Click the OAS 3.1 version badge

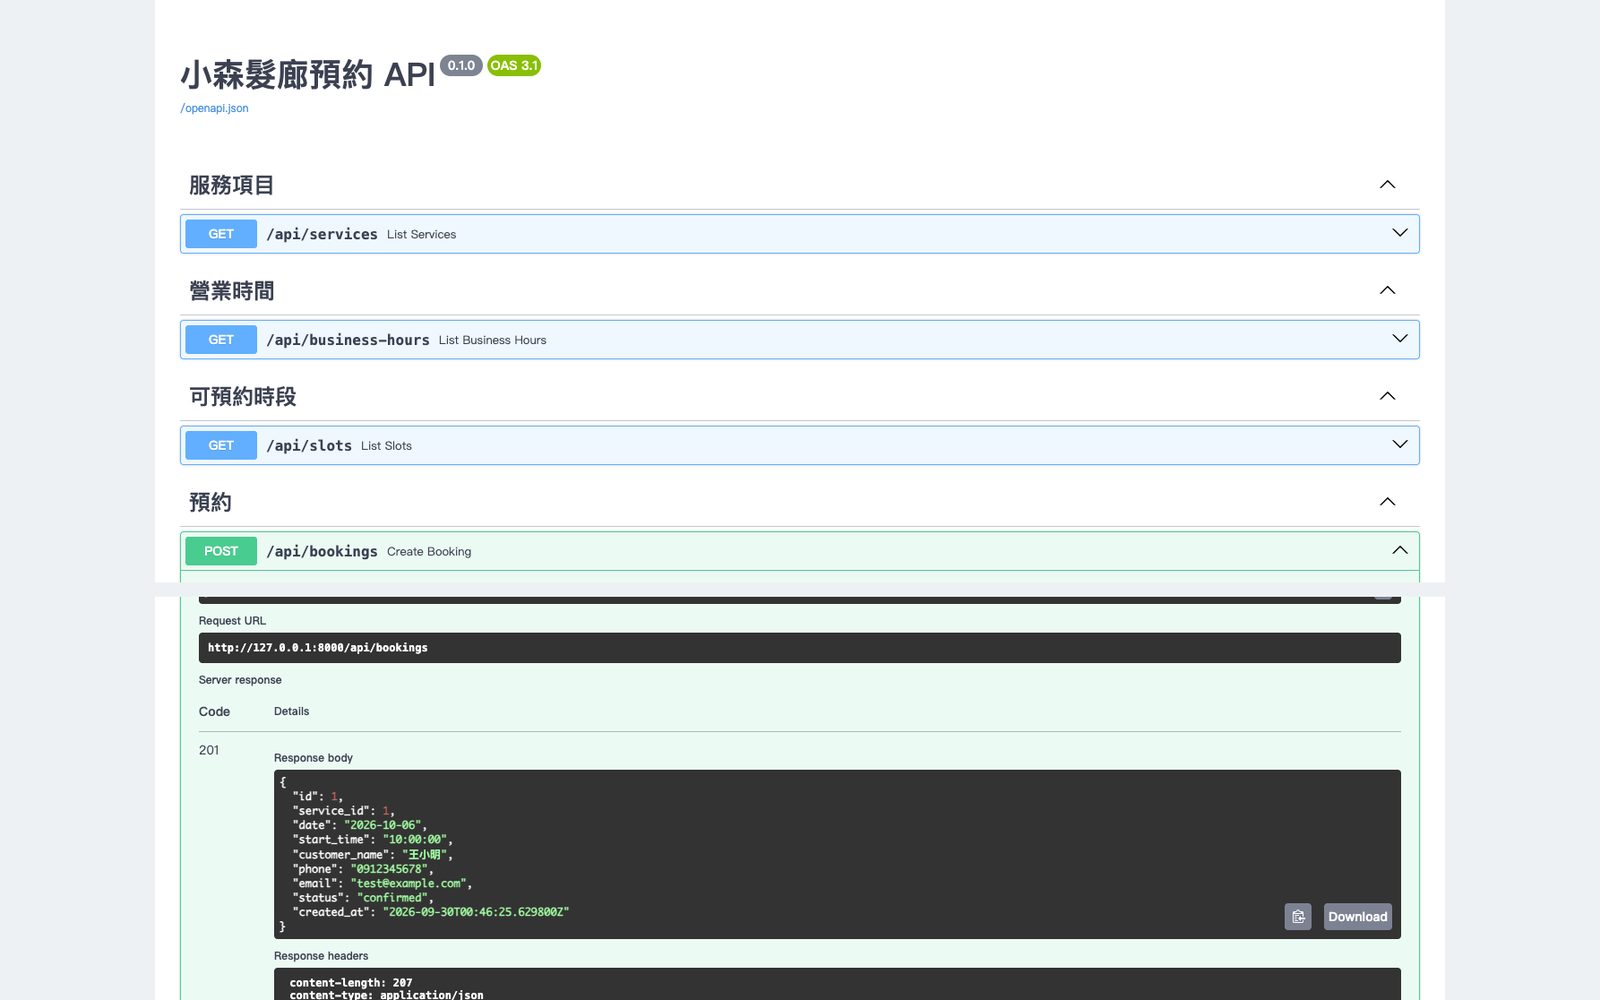(x=514, y=65)
